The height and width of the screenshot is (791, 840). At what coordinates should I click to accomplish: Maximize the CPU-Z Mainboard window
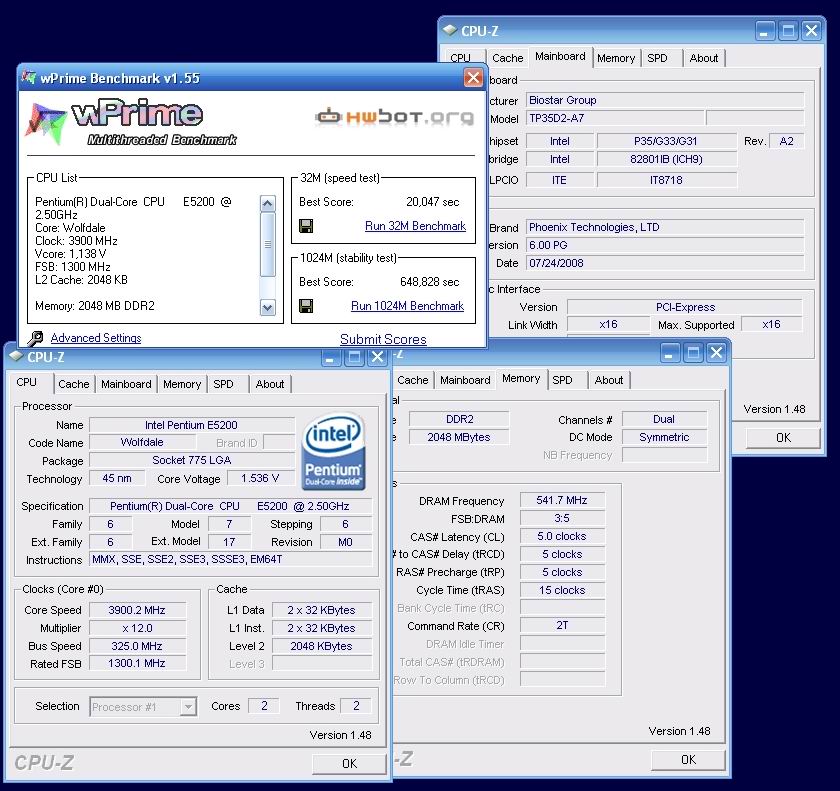tap(788, 31)
